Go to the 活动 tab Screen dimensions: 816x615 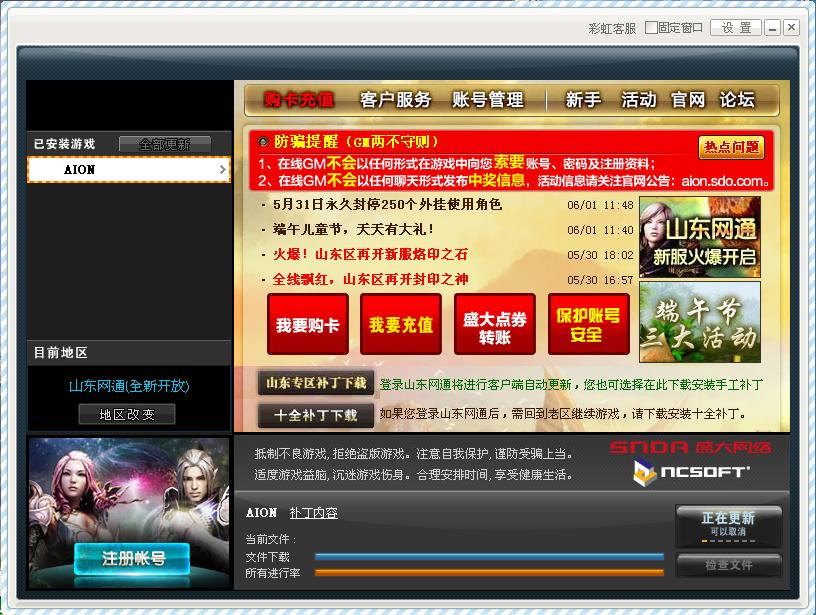[x=639, y=99]
